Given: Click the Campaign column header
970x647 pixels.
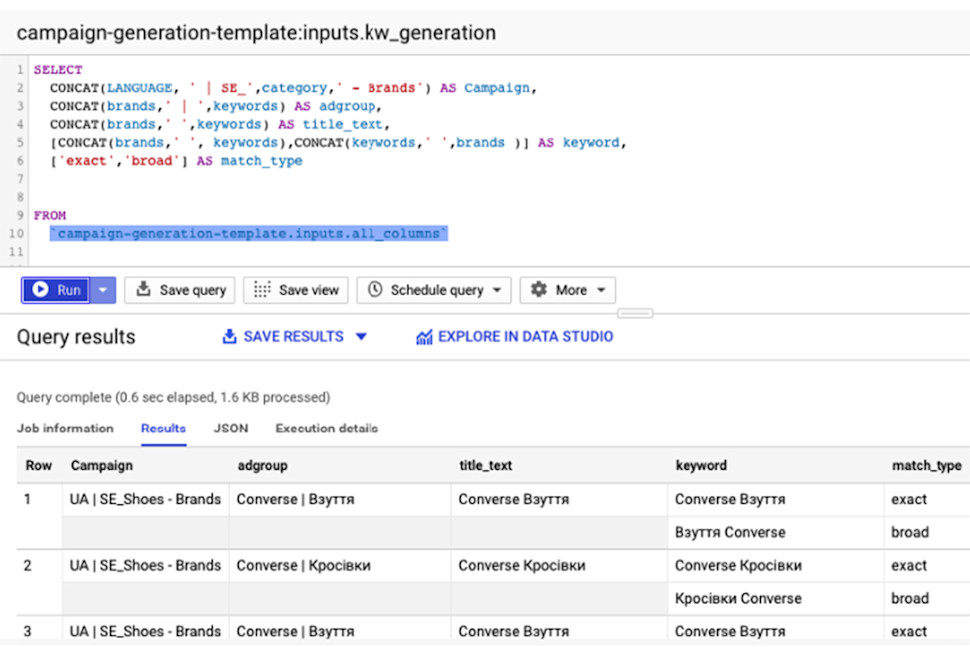Looking at the screenshot, I should tap(101, 465).
